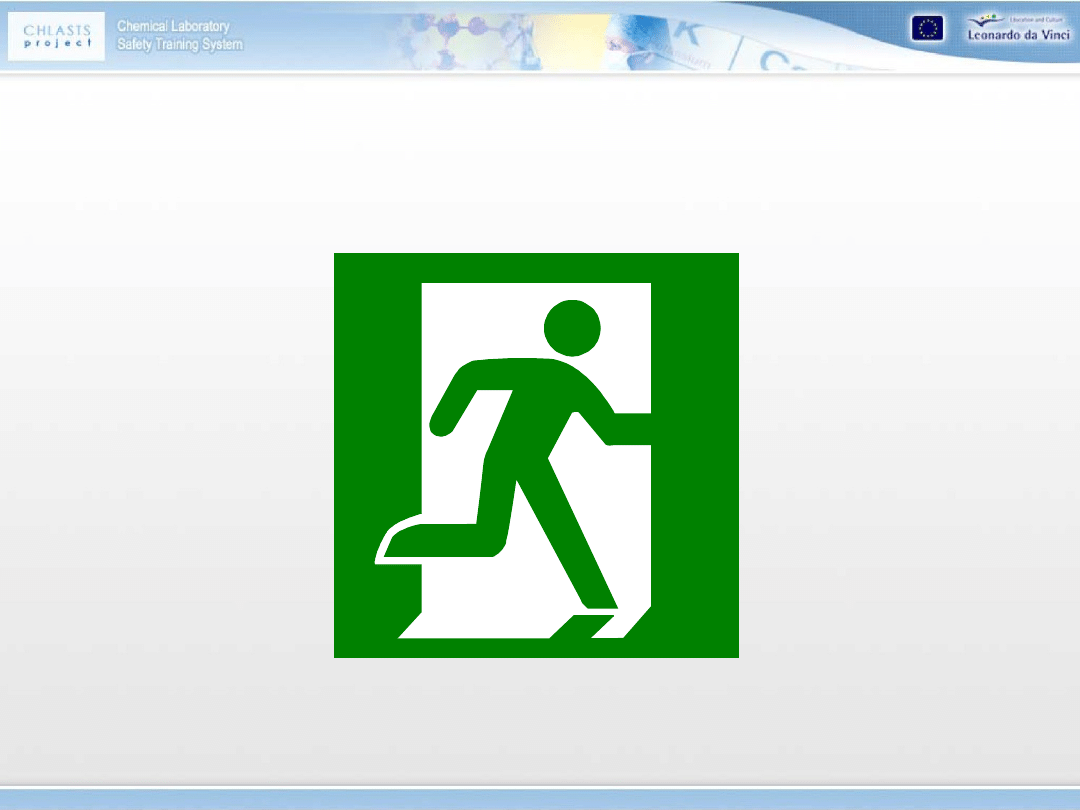Click the running man's trailing back foot

pos(395,545)
